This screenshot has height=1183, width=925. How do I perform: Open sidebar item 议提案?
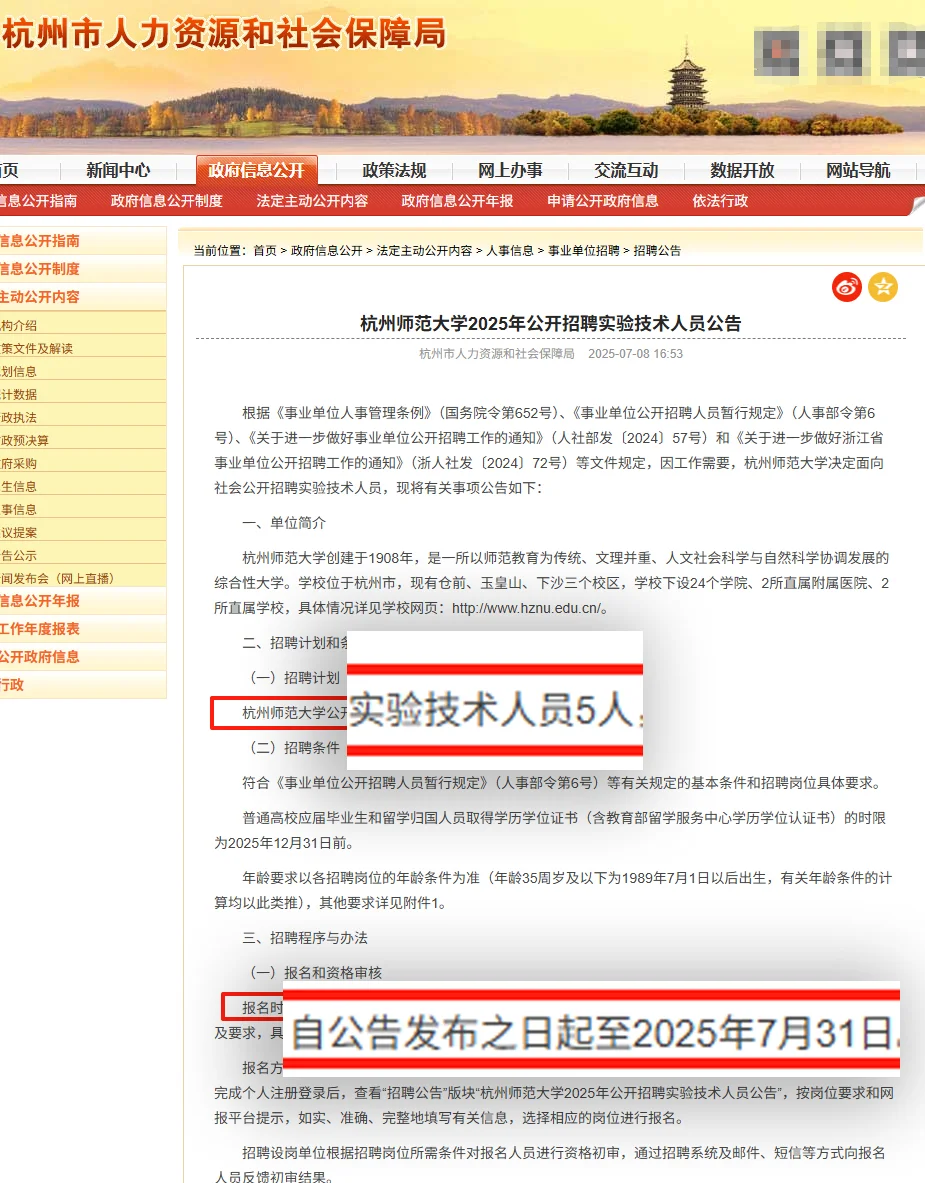[x=19, y=533]
